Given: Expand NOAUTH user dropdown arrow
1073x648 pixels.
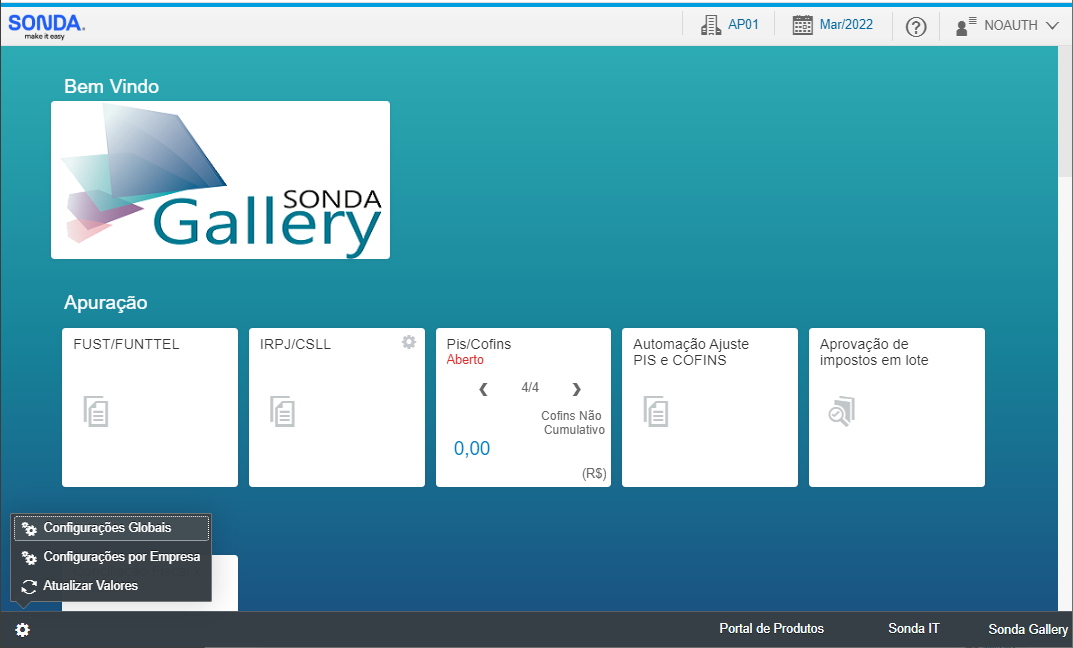Looking at the screenshot, I should (1052, 25).
